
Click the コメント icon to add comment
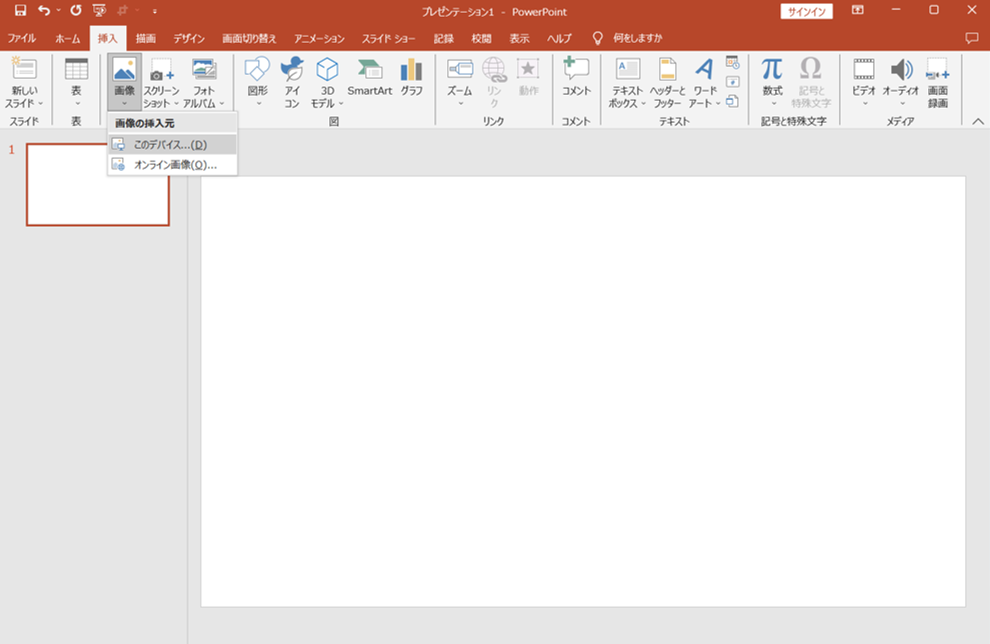pyautogui.click(x=576, y=77)
